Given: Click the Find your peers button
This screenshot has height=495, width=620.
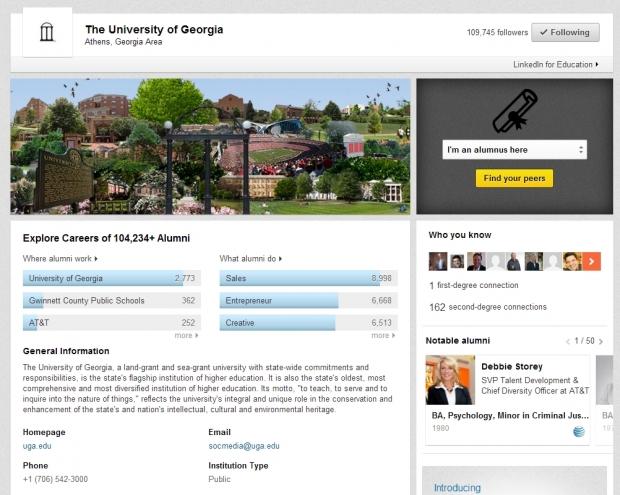Looking at the screenshot, I should coord(514,178).
